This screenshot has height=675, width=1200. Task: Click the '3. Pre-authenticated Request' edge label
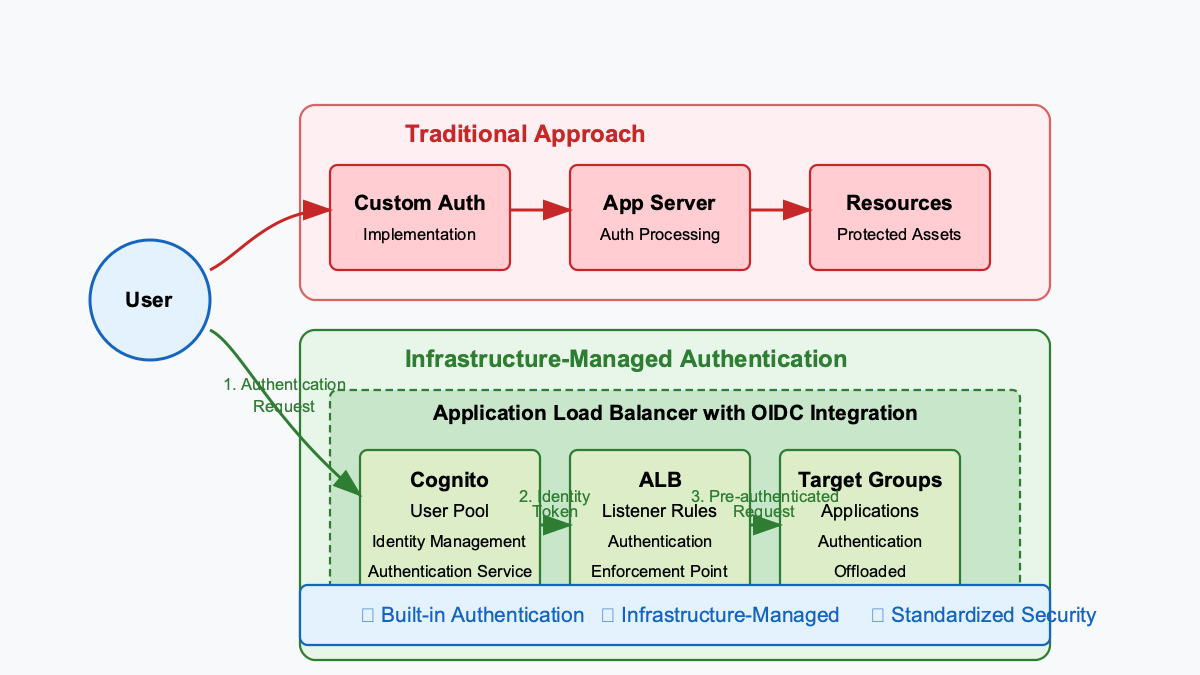(764, 503)
